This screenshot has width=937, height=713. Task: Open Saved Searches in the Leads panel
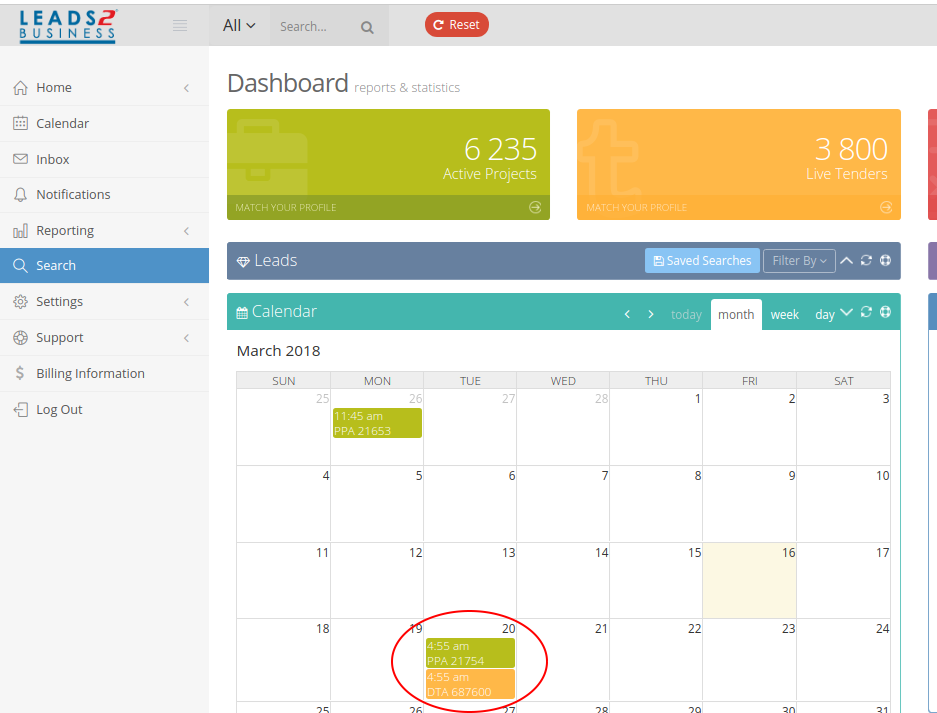click(702, 261)
